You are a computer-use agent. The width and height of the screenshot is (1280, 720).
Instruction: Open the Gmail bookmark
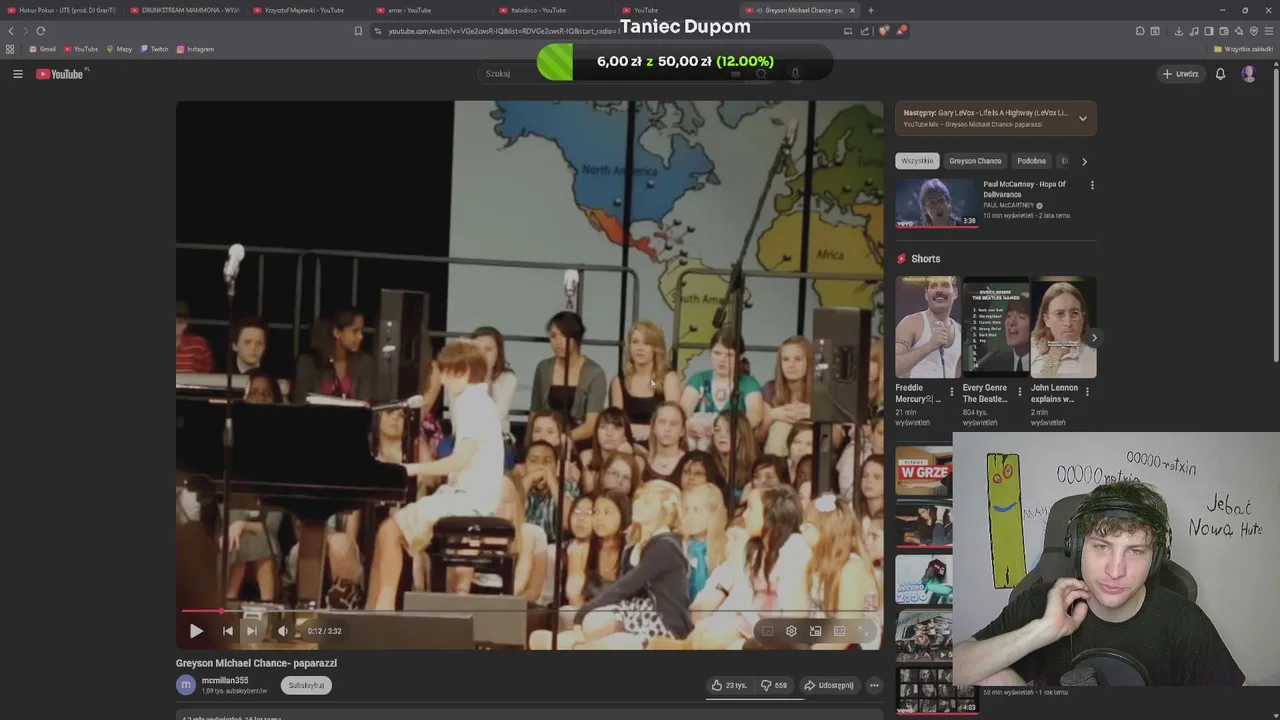point(42,49)
